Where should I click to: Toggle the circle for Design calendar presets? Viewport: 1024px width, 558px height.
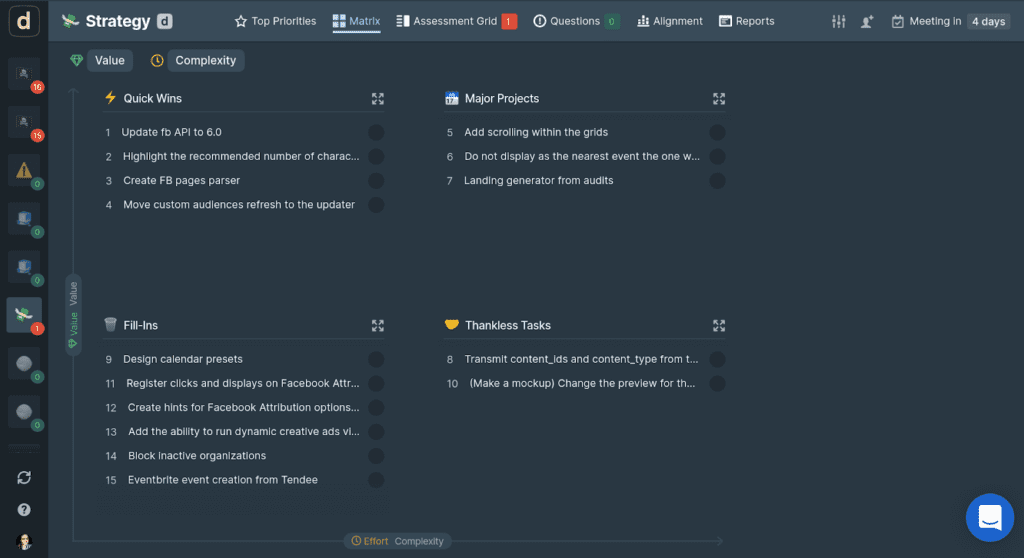click(376, 359)
